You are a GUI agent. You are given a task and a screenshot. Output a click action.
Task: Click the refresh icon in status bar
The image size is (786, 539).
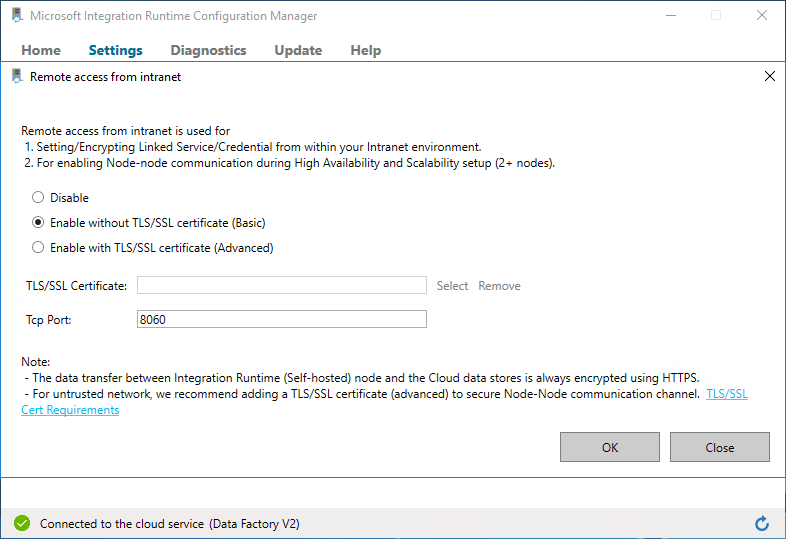761,523
